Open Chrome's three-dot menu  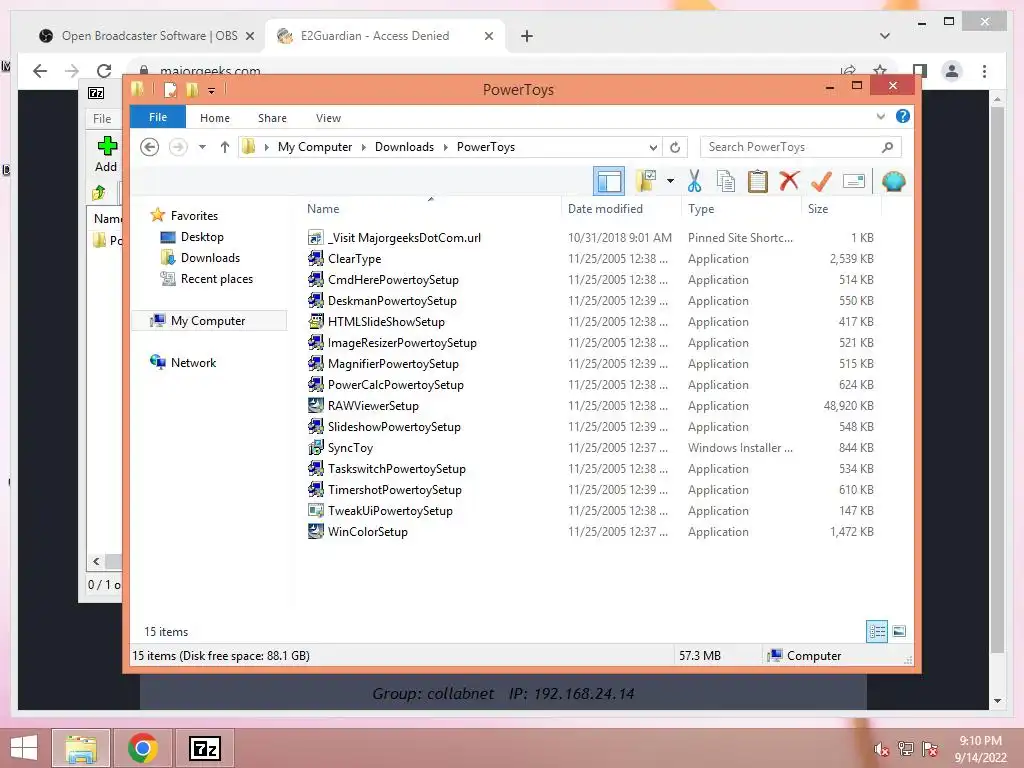coord(984,71)
